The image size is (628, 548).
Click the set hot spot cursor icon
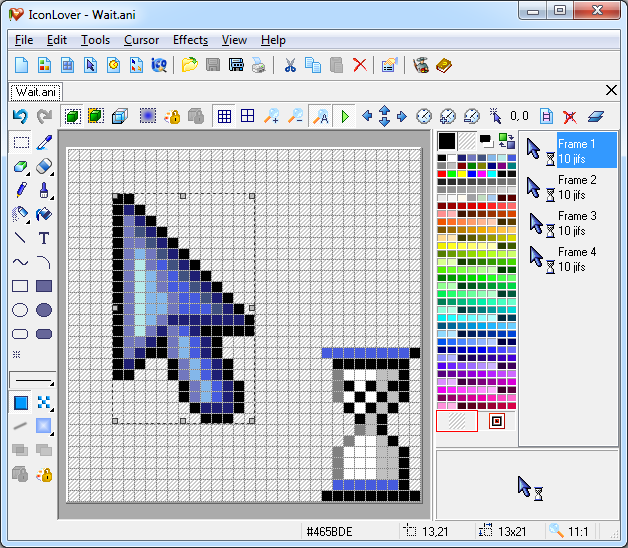click(495, 116)
